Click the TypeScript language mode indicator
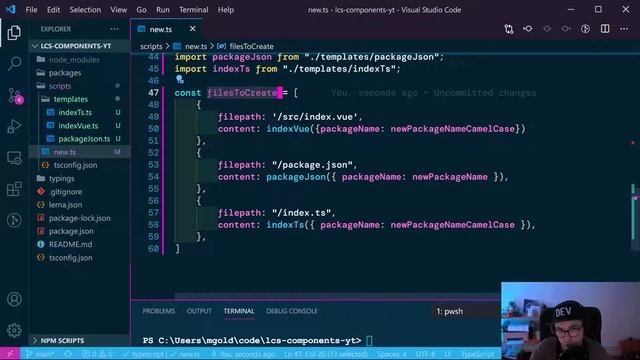 point(477,354)
